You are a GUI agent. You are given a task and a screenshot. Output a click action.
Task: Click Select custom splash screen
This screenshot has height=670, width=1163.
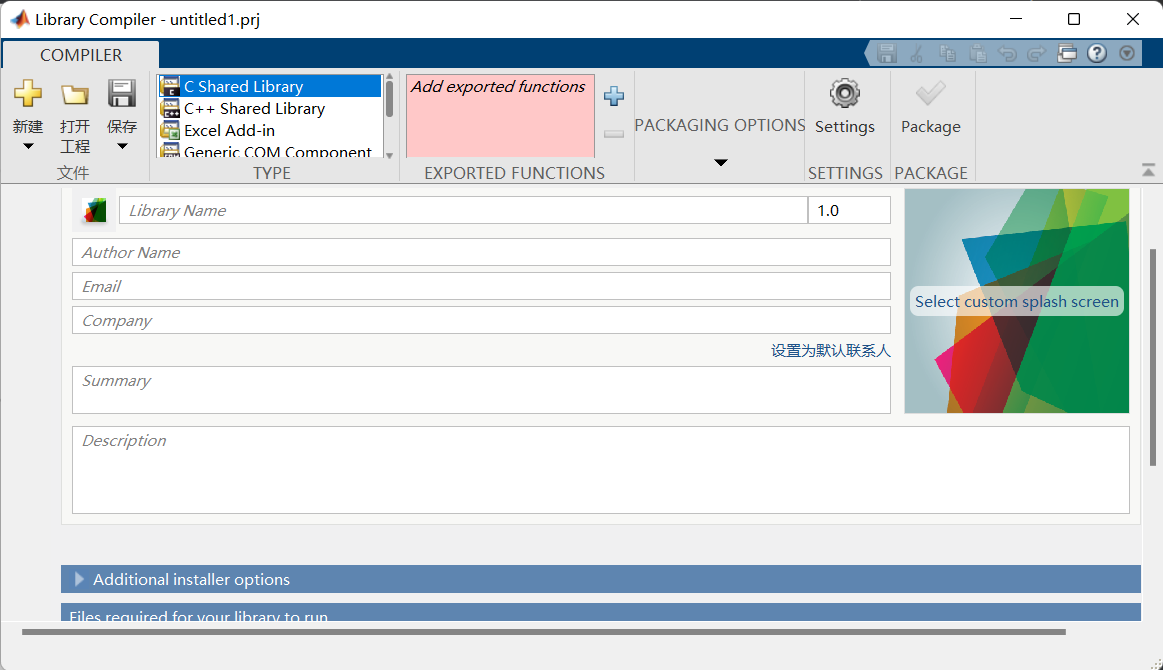click(1016, 301)
